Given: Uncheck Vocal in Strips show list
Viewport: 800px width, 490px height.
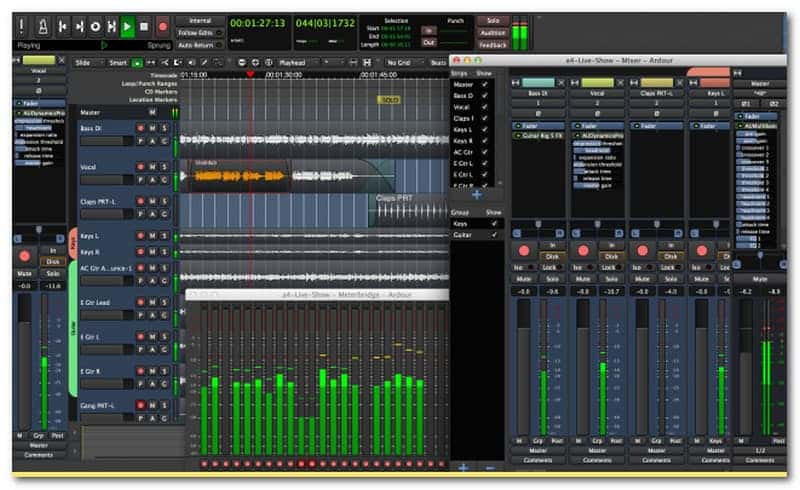Looking at the screenshot, I should (485, 107).
